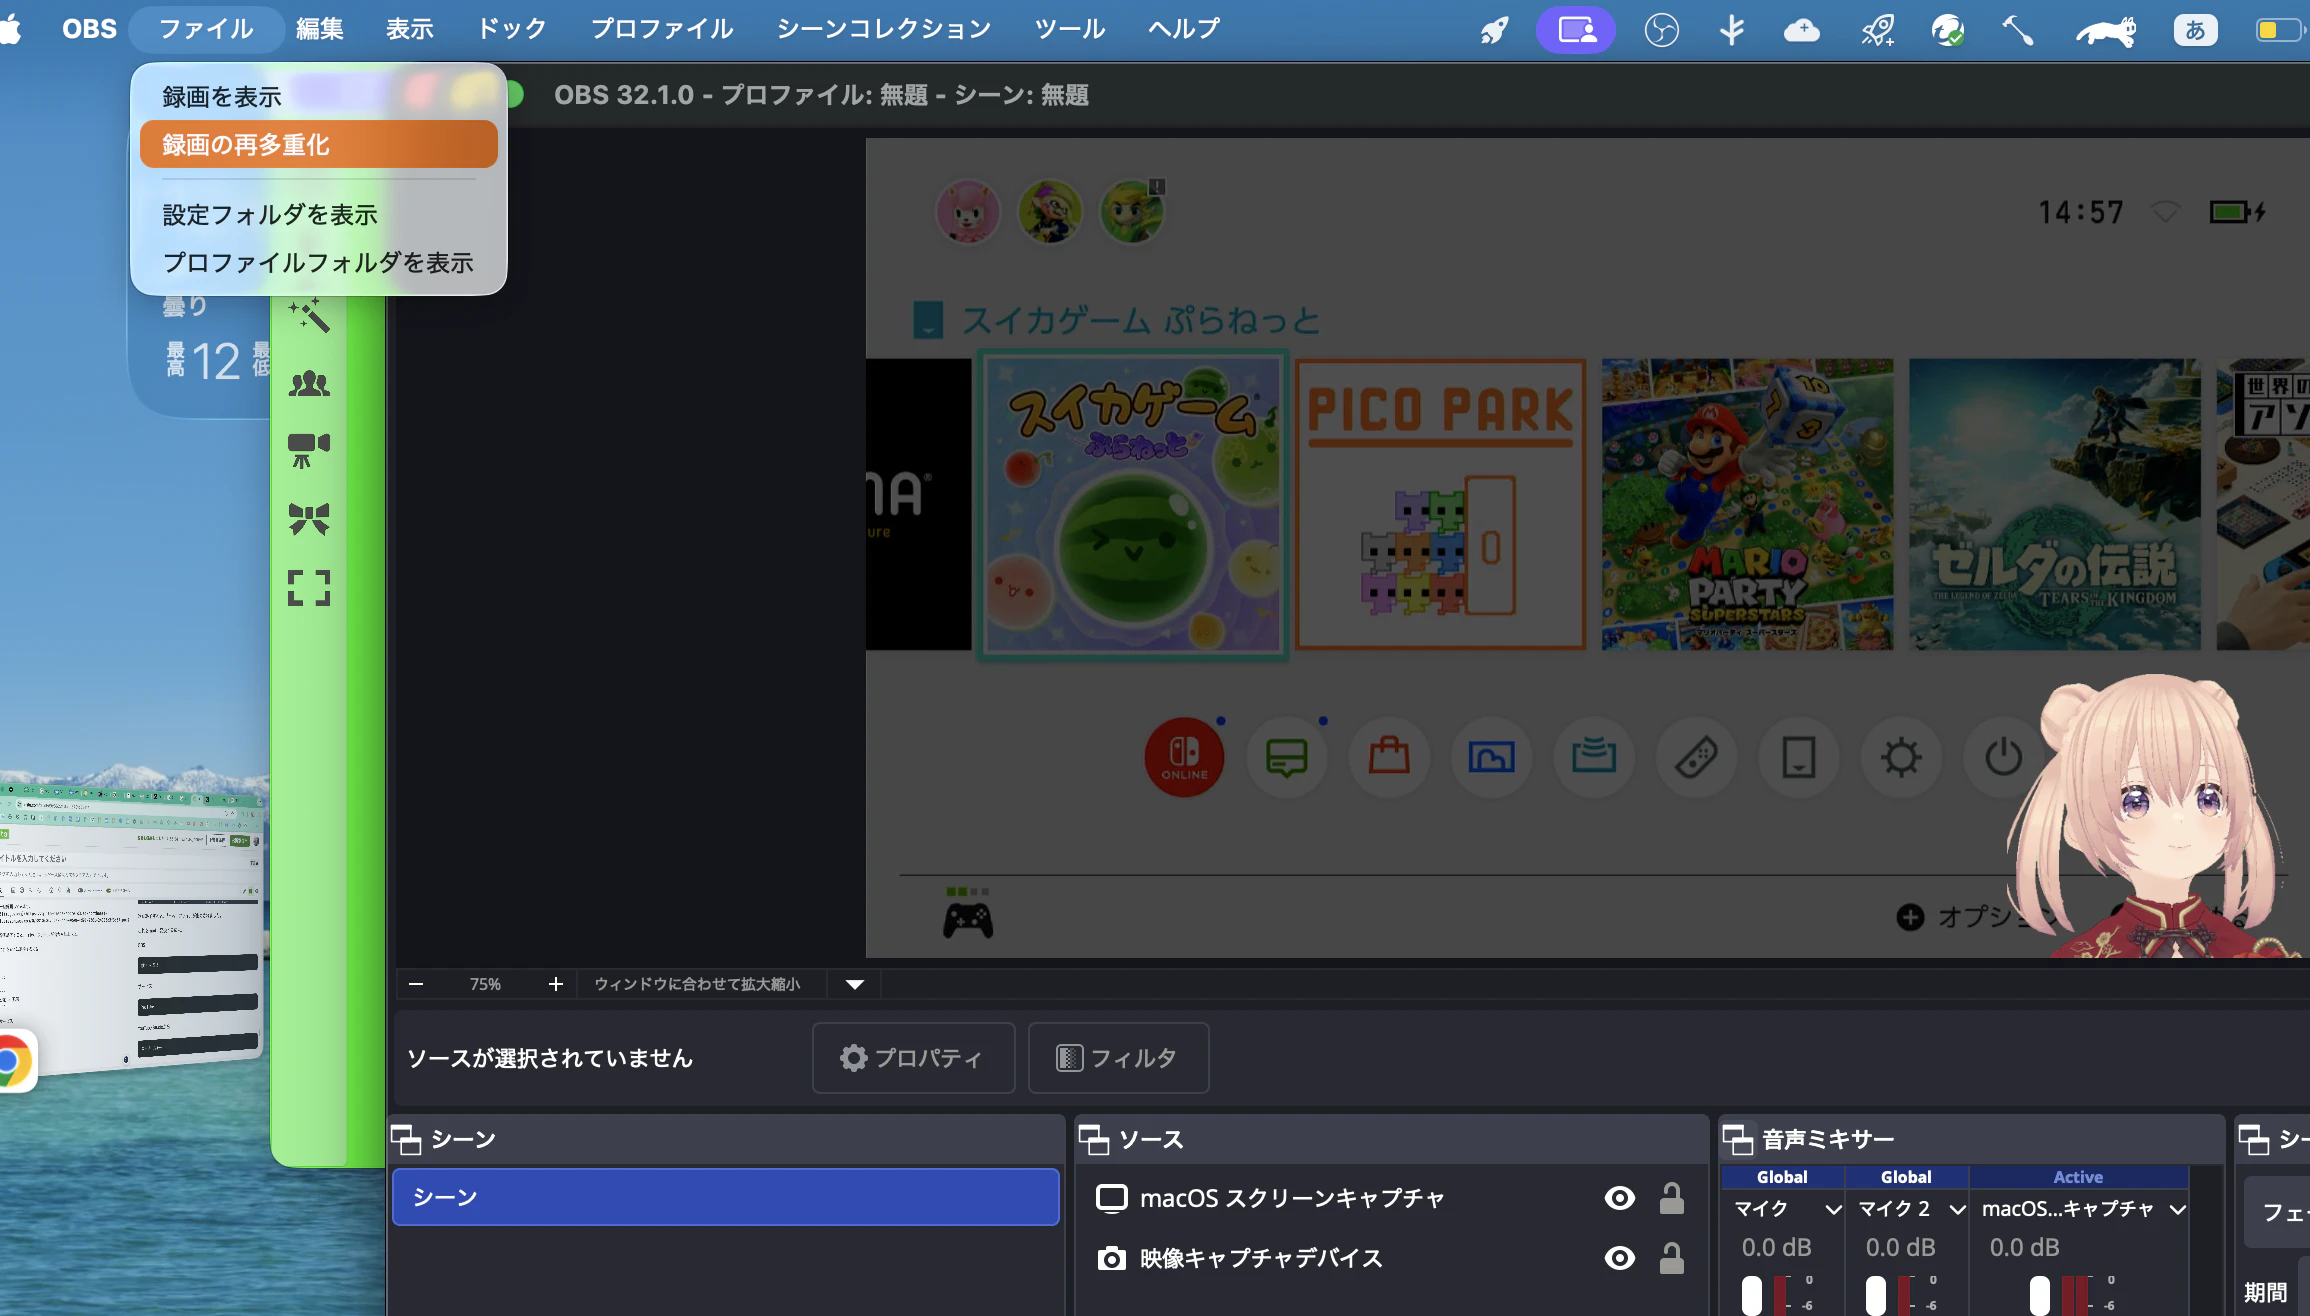The height and width of the screenshot is (1316, 2310).
Task: Choose プロファイルフォルダを表示 menu entry
Action: 318,263
